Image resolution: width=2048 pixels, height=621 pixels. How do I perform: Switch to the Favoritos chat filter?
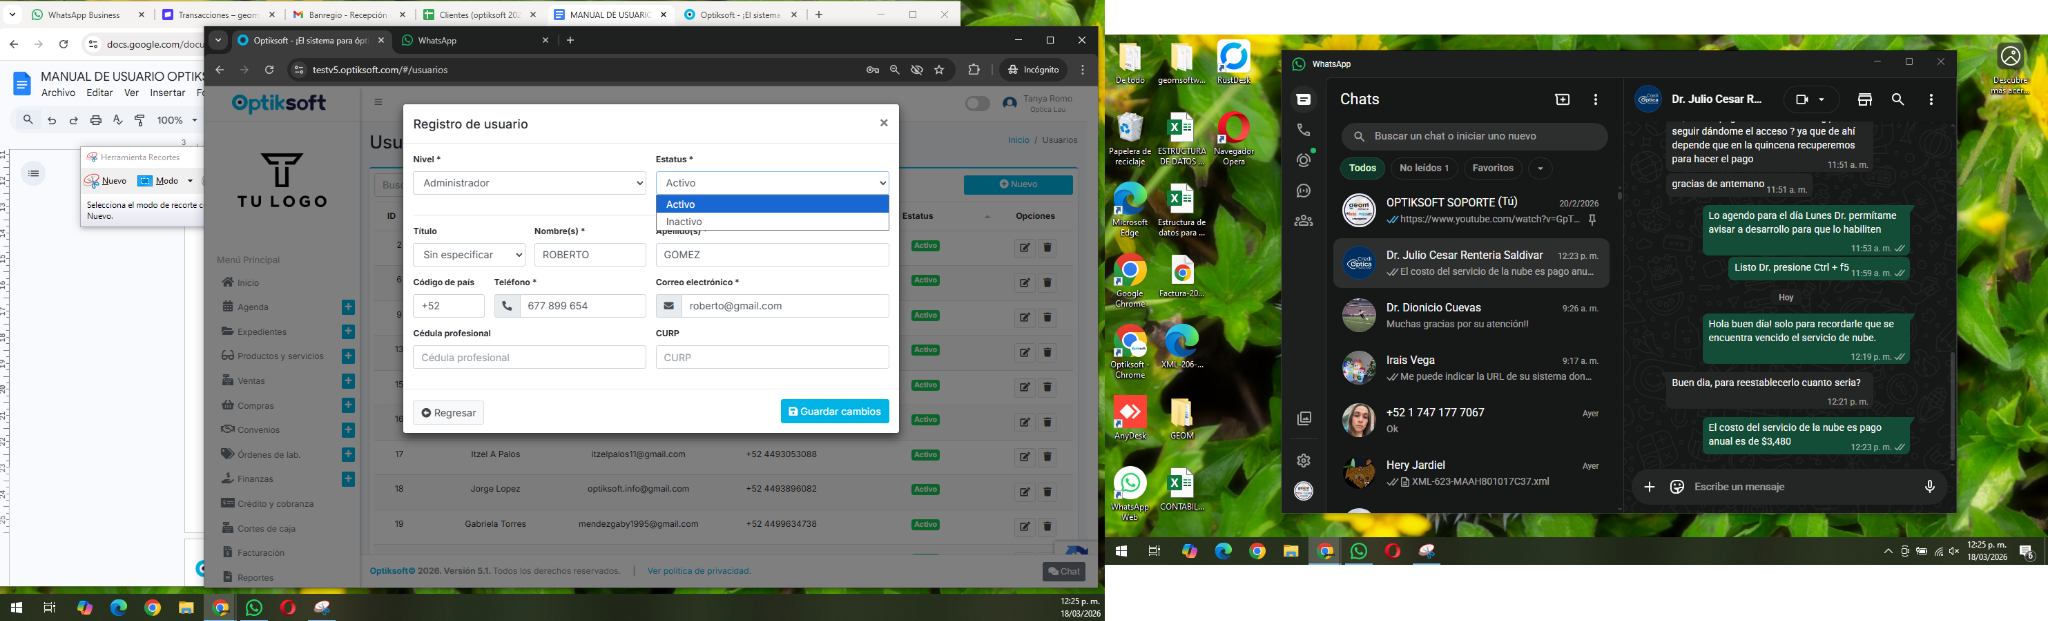tap(1492, 168)
